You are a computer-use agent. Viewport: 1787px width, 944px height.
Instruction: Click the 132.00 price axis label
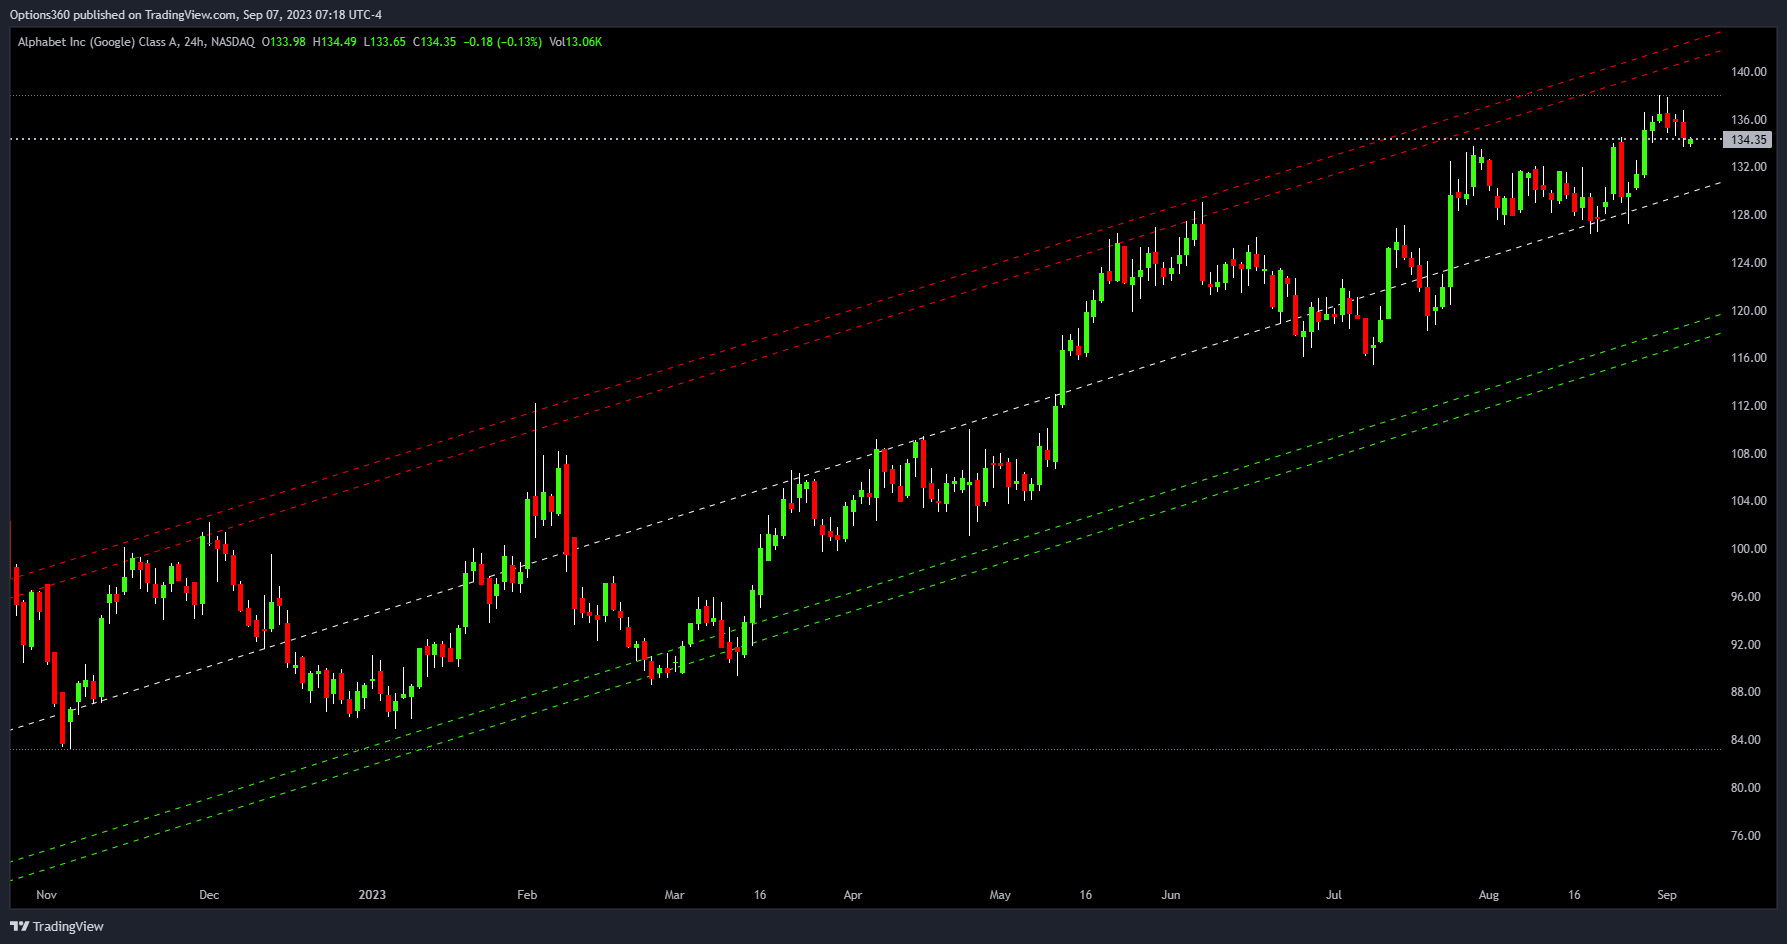tap(1749, 167)
